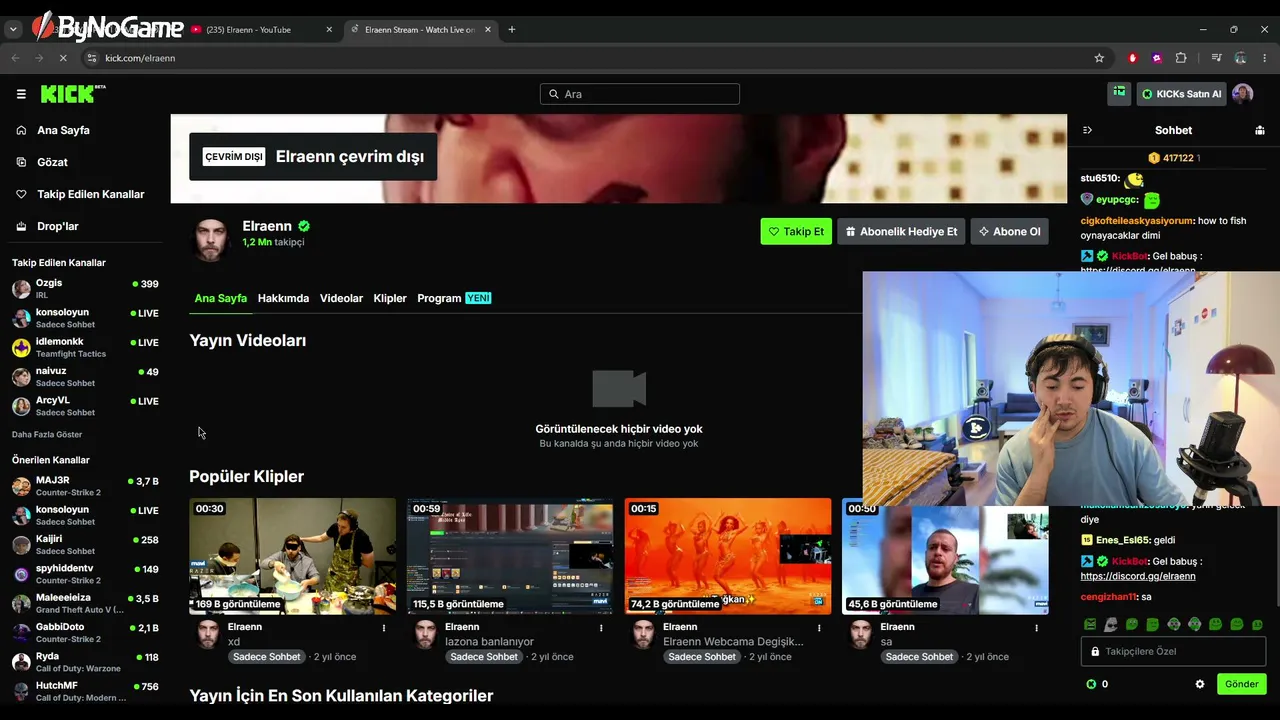Screen dimensions: 1280x720
Task: Open the red hand ad-blocker extension
Action: coord(1133,58)
